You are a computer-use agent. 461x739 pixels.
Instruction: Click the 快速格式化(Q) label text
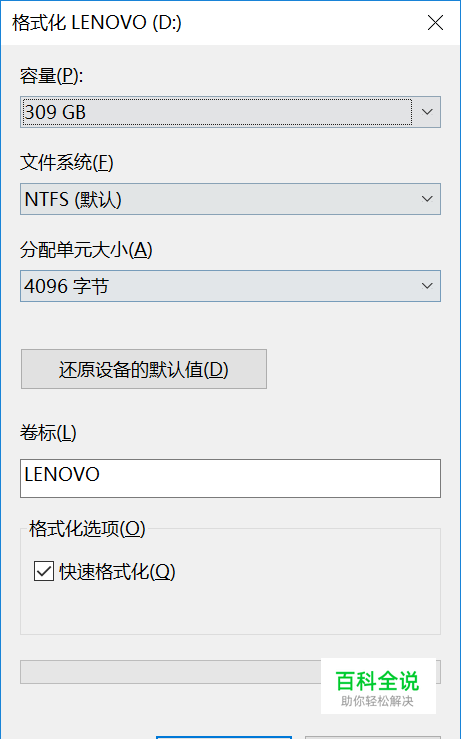coord(117,572)
